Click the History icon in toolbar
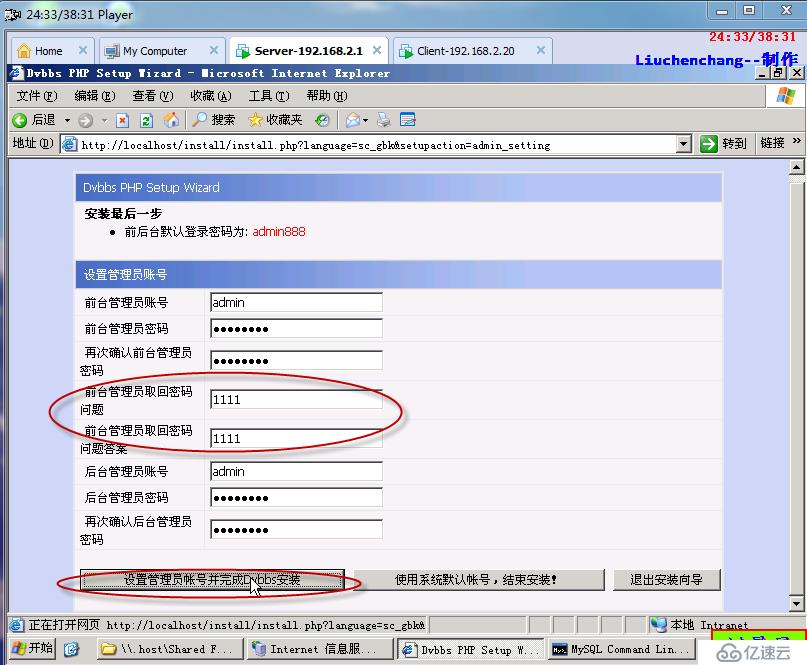Image resolution: width=807 pixels, height=665 pixels. [x=322, y=120]
